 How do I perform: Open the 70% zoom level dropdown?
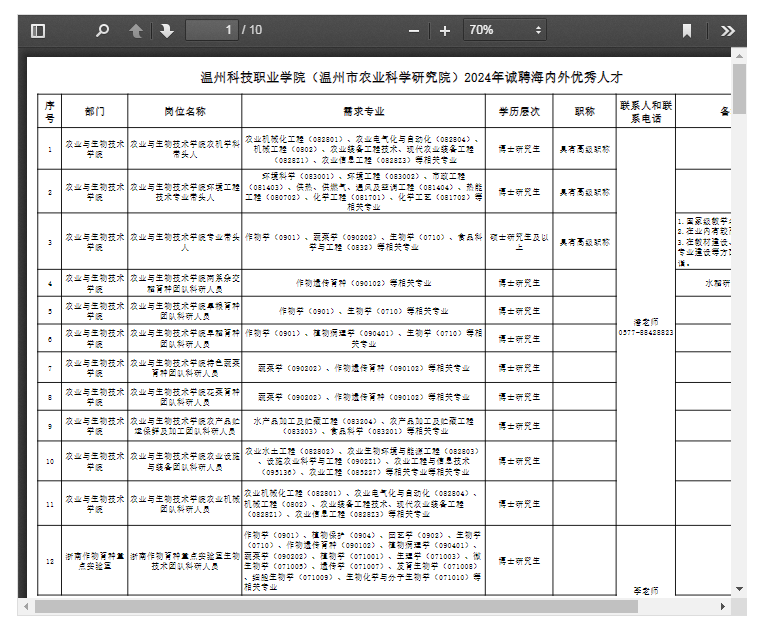click(505, 30)
